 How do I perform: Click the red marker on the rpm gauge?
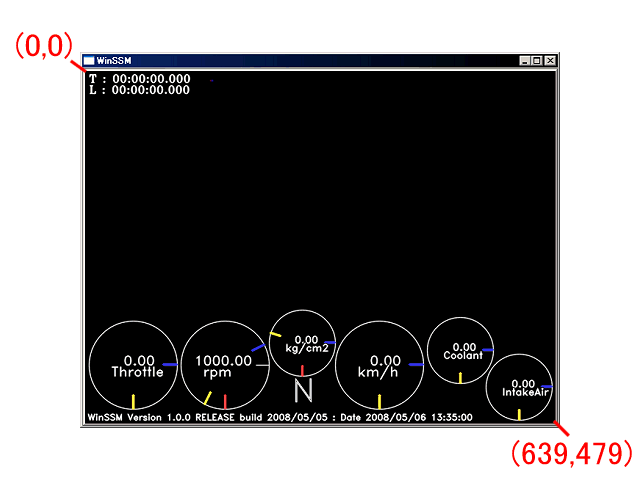point(225,402)
